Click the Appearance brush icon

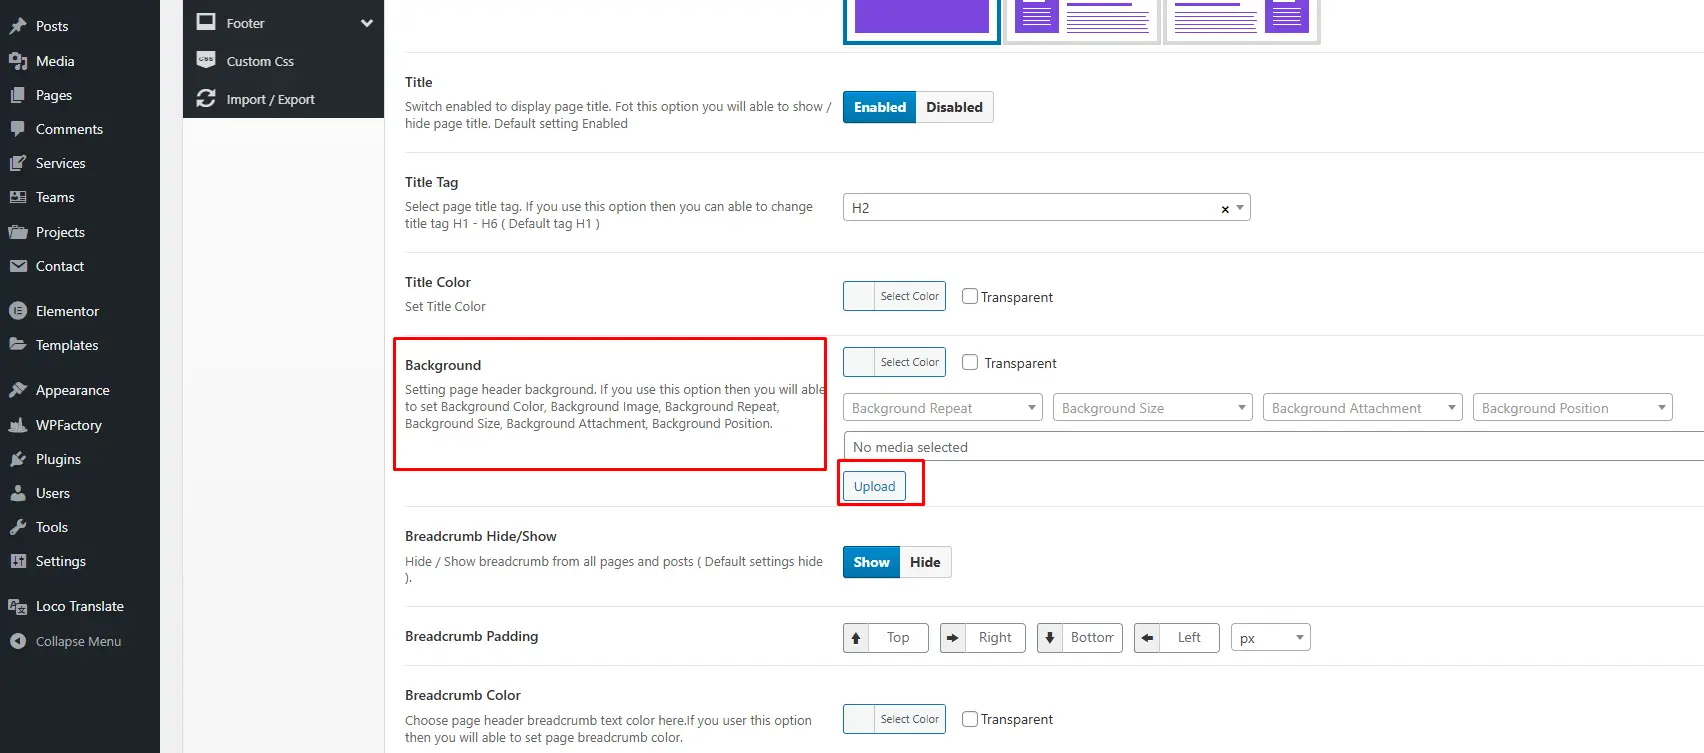coord(18,390)
